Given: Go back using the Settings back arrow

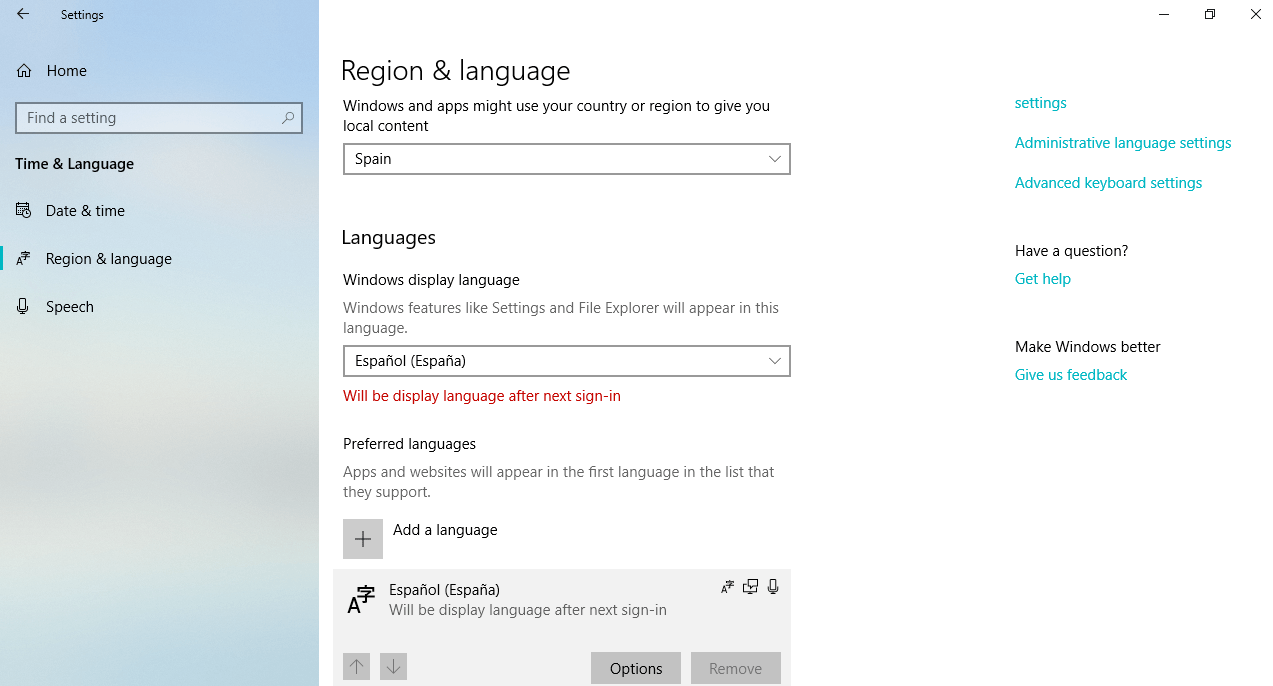Looking at the screenshot, I should 23,14.
